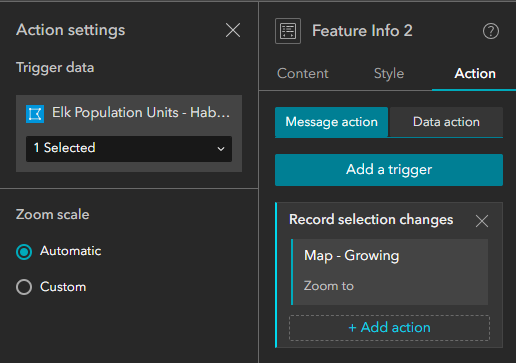Click the Add a trigger button
Viewport: 516px width, 363px height.
tap(389, 170)
